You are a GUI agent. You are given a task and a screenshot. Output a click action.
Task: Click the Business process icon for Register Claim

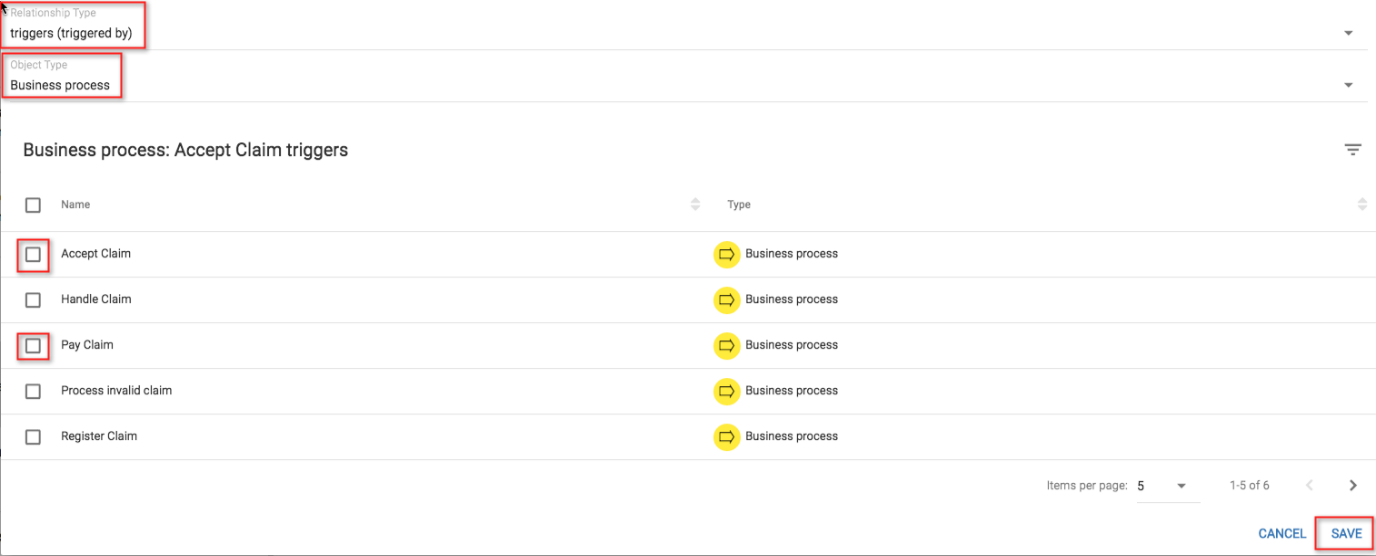726,436
